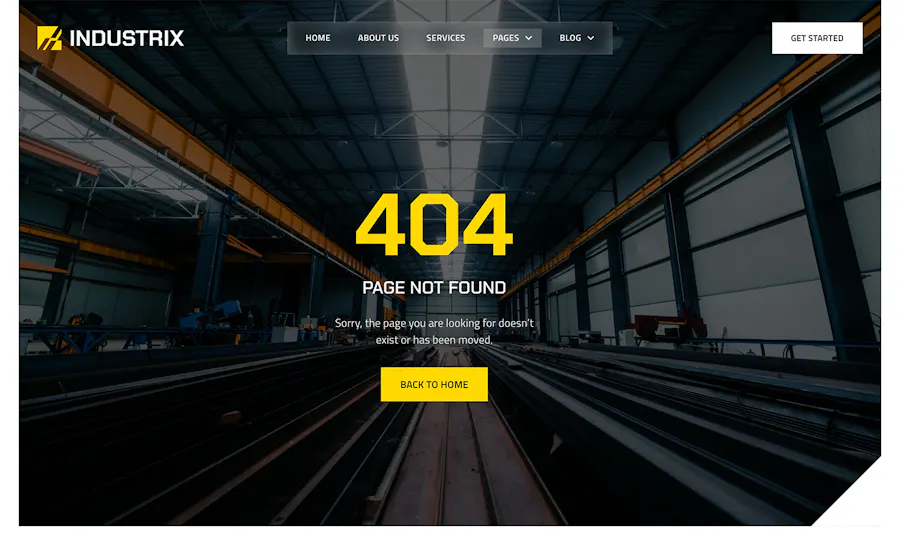The image size is (900, 545).
Task: Click the Industrix yellow logo icon
Action: pos(49,38)
